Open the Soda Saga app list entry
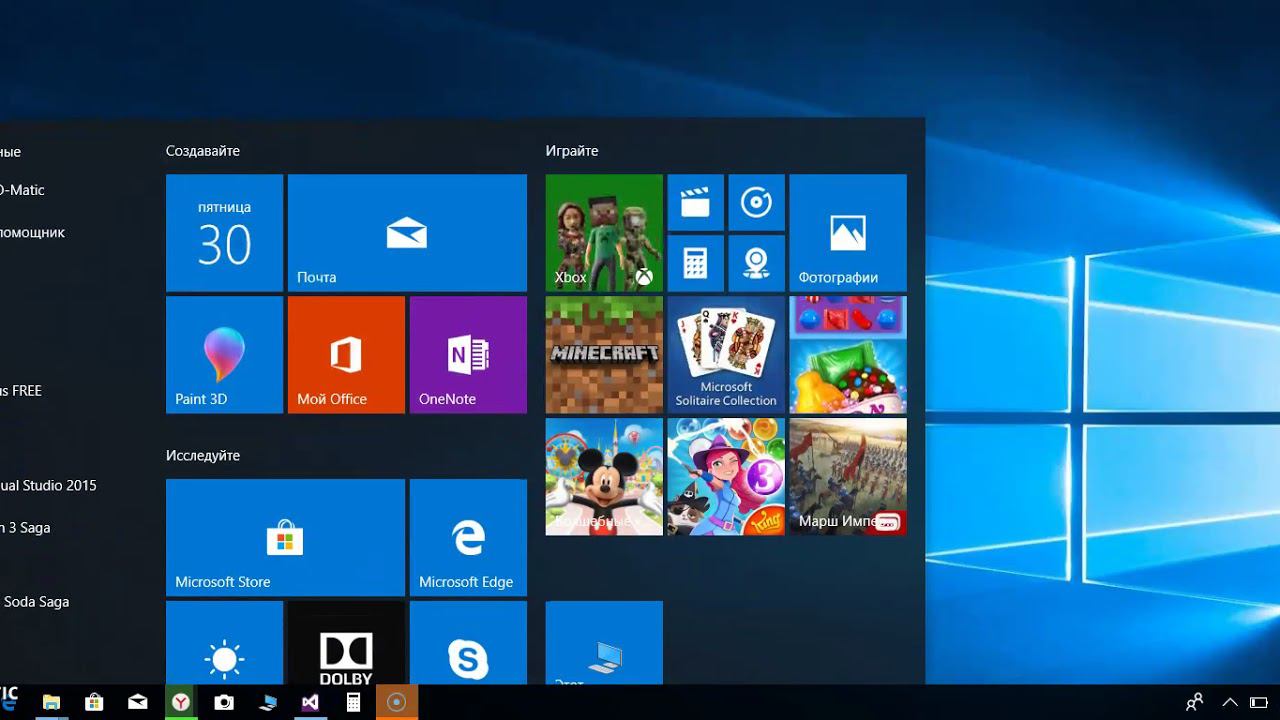The width and height of the screenshot is (1280, 720). point(36,602)
